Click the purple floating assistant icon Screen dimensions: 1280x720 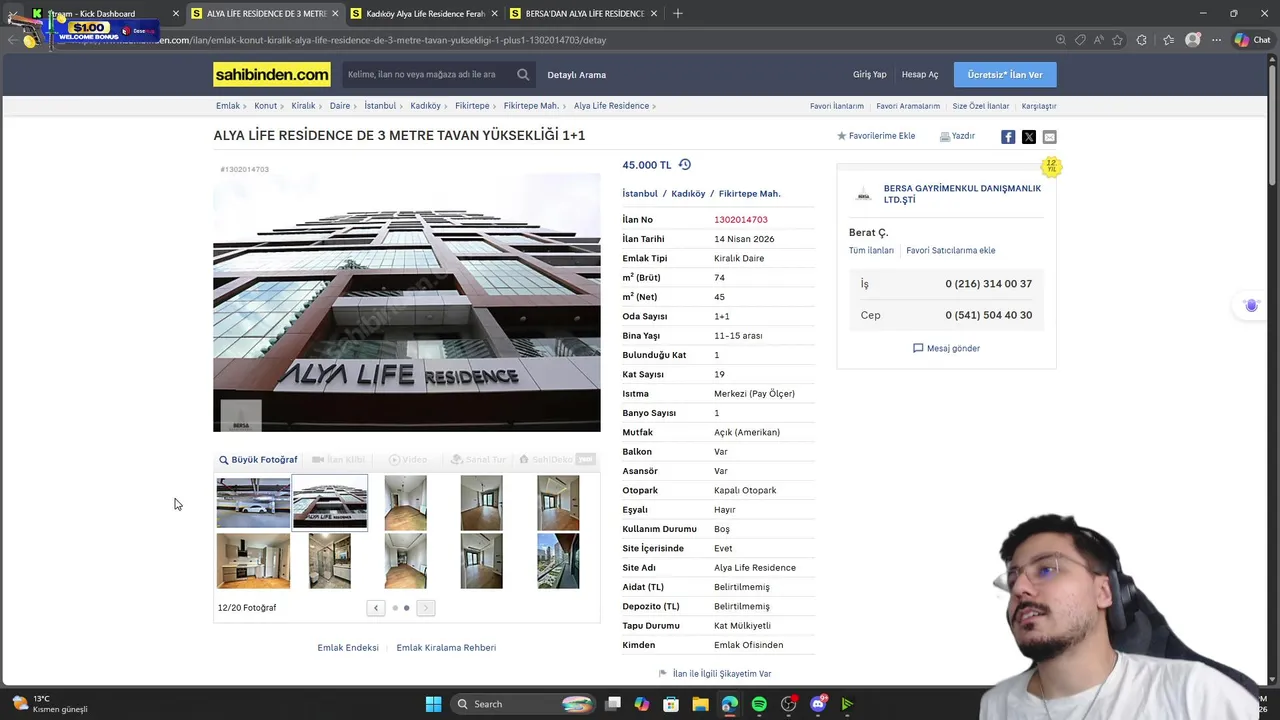[1251, 305]
